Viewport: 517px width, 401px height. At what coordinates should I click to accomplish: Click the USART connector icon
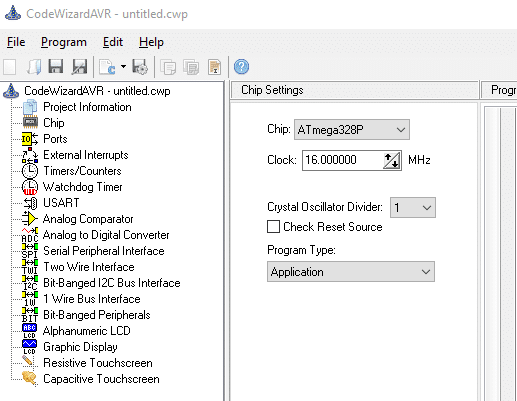pyautogui.click(x=30, y=203)
